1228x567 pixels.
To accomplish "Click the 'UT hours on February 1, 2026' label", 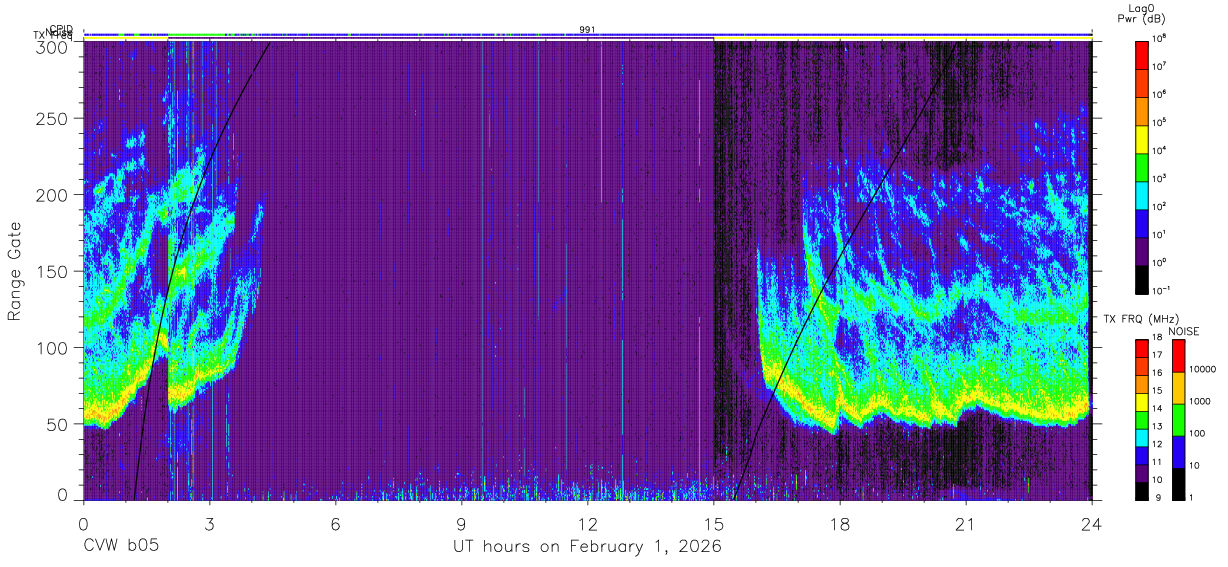I will [x=588, y=547].
